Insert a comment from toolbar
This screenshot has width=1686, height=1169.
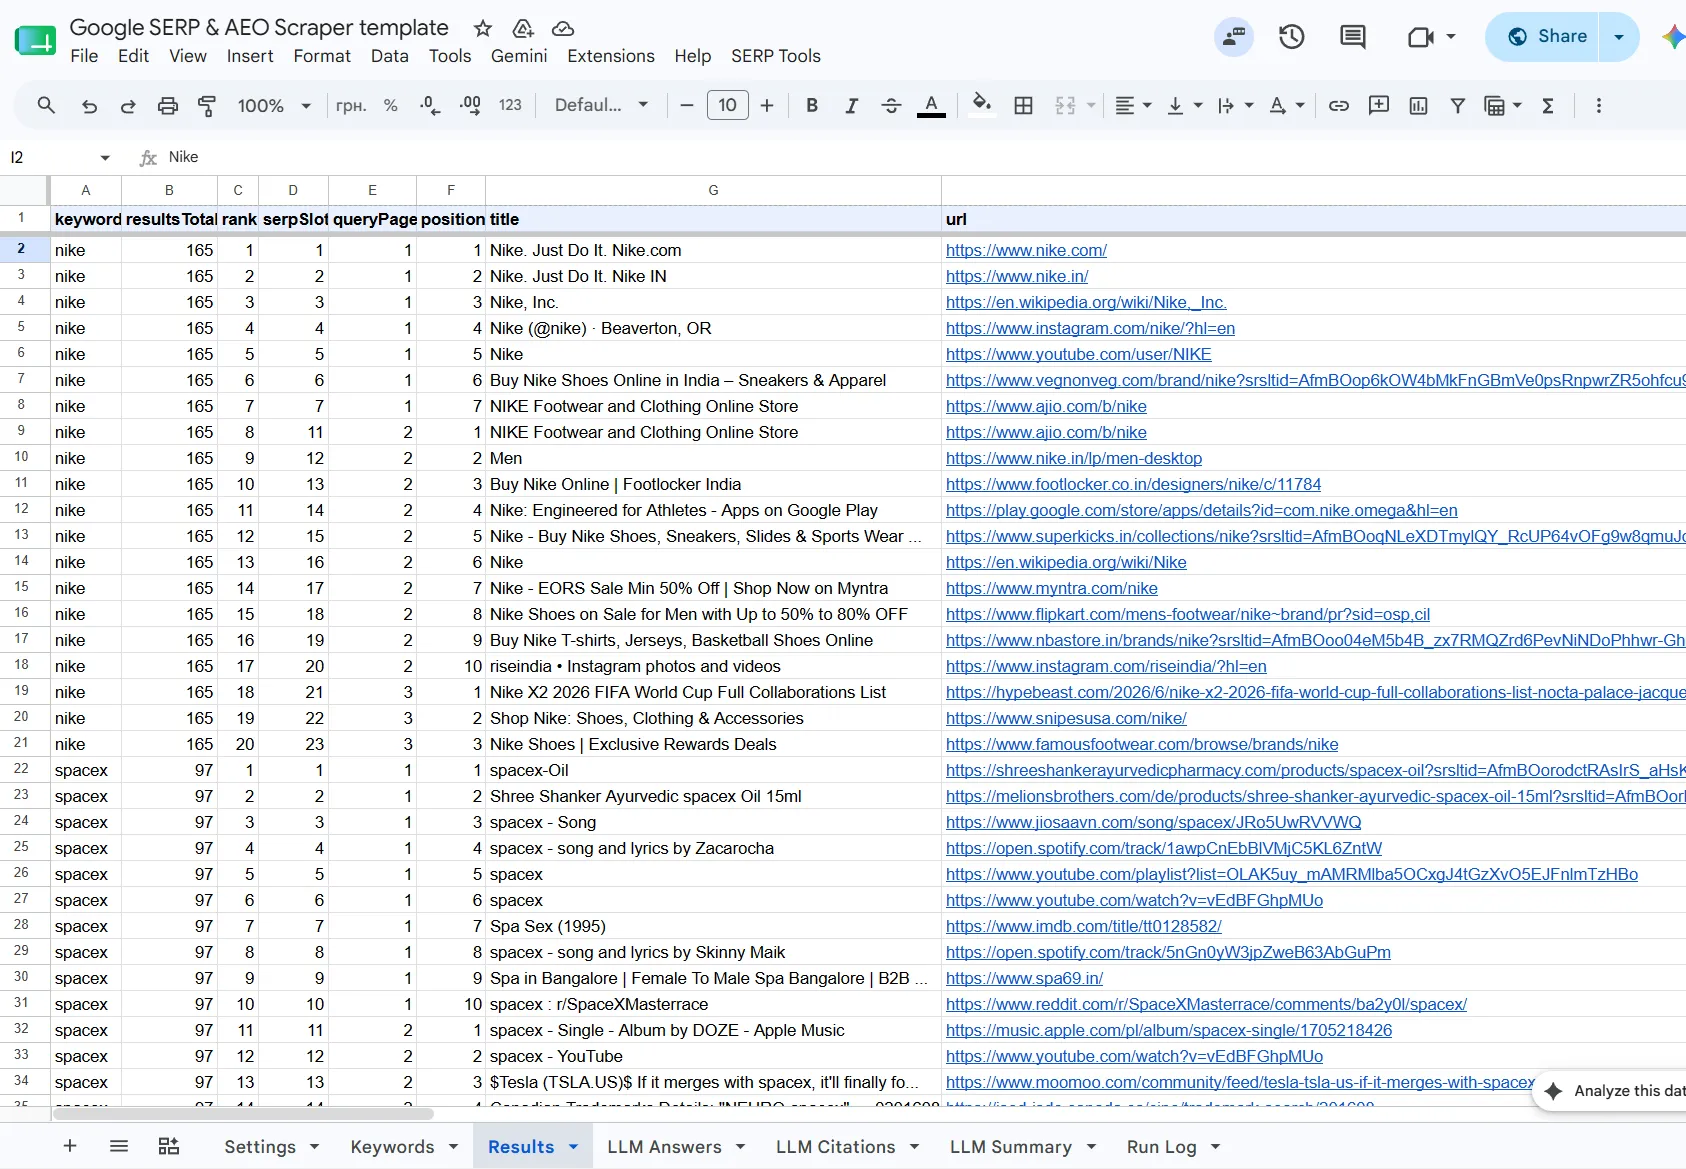(x=1379, y=105)
